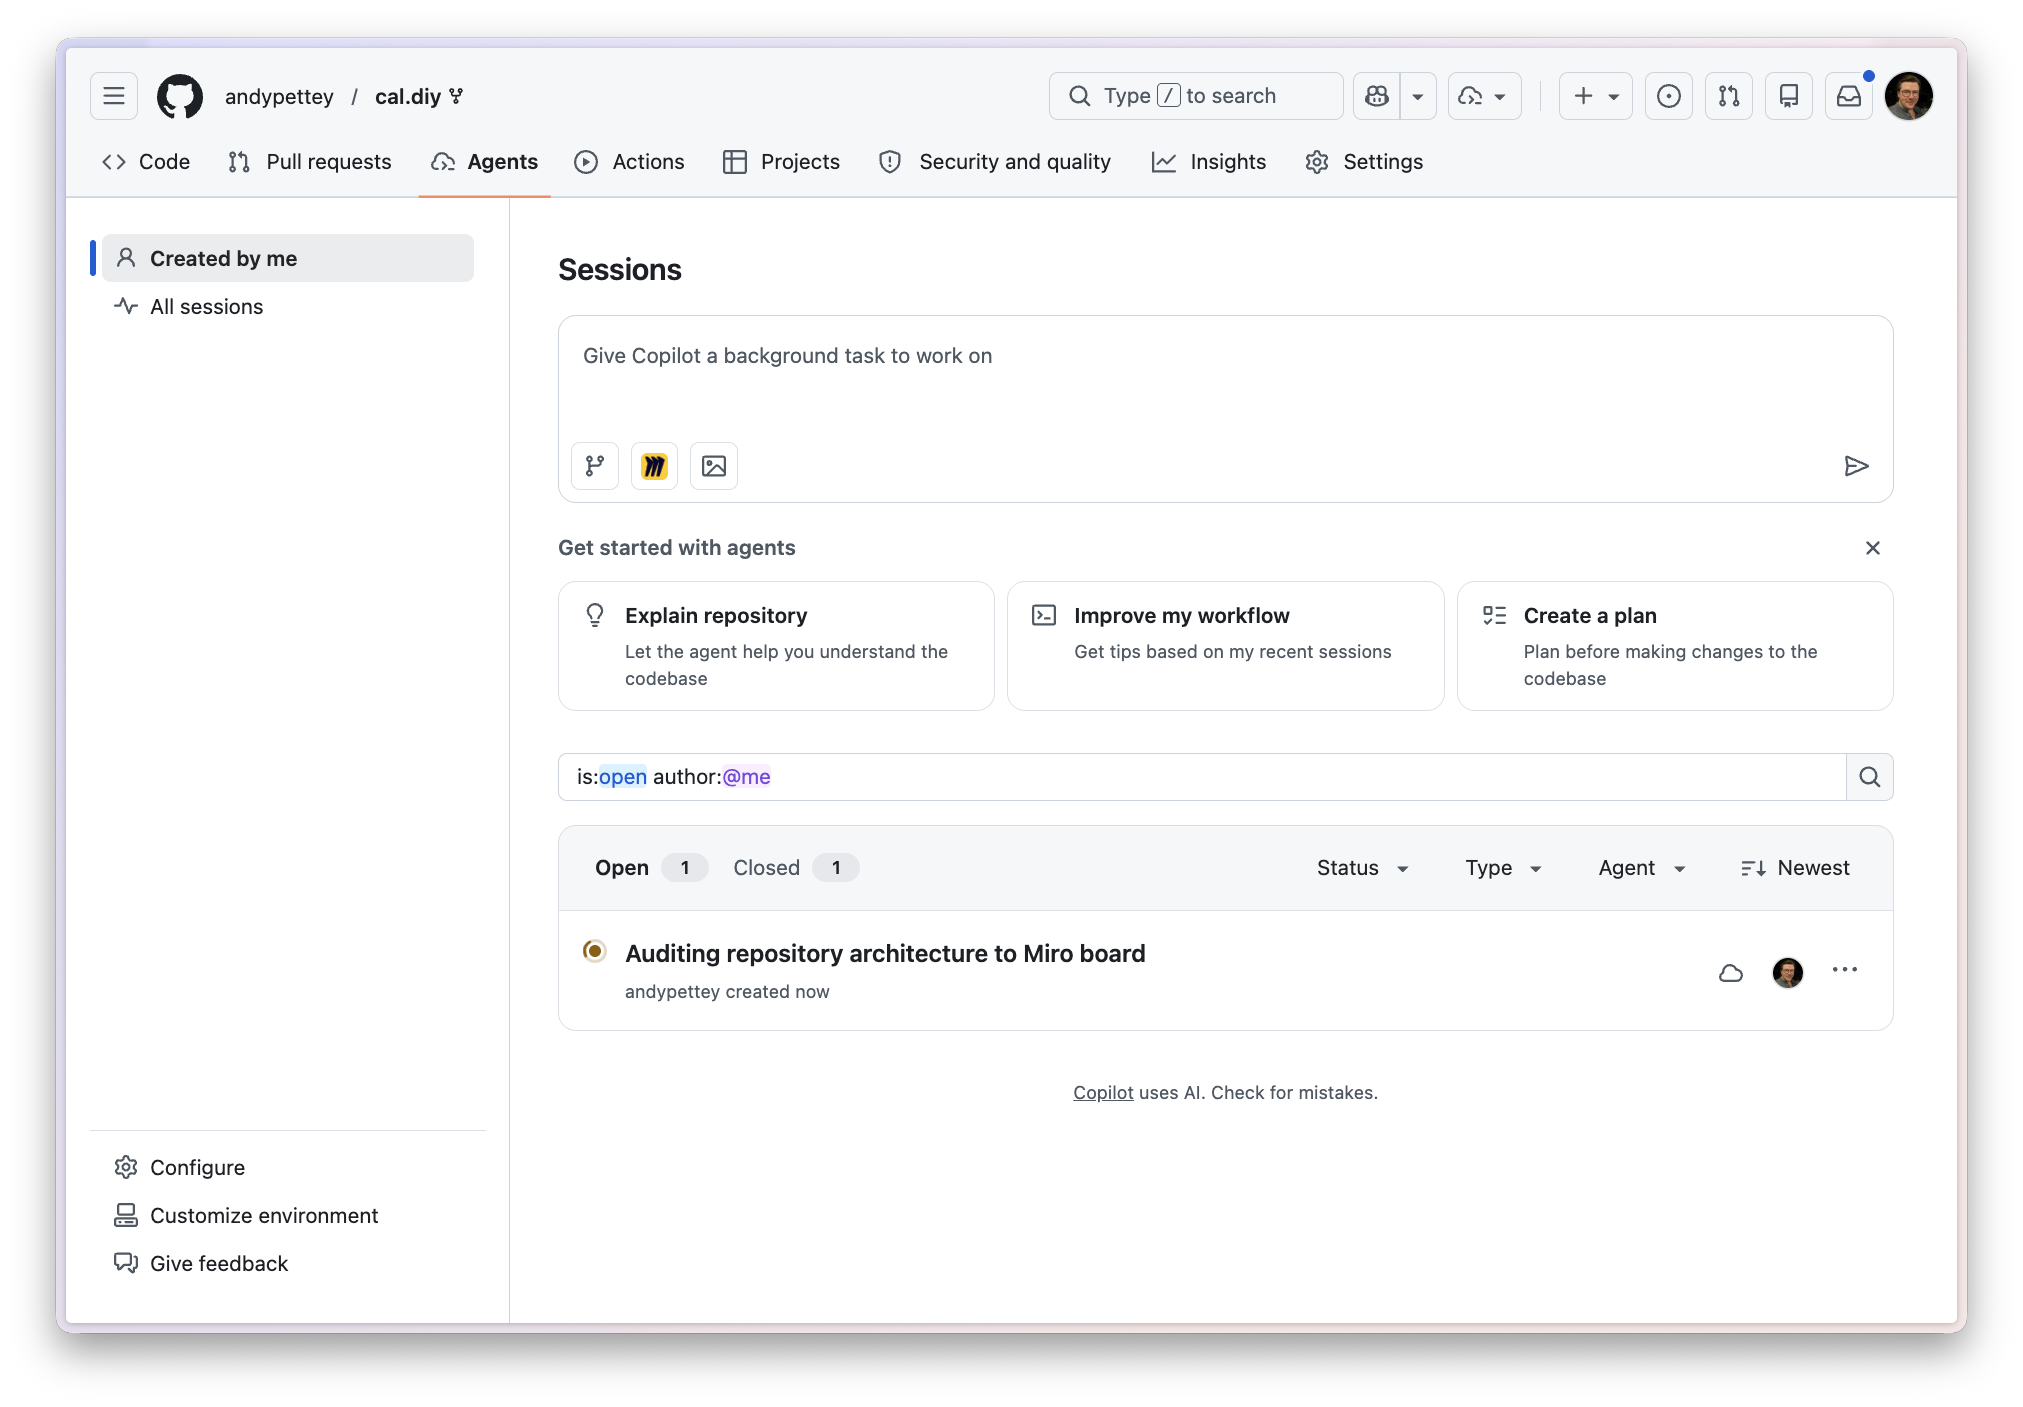Open the Copilot chat icon

tap(1377, 96)
